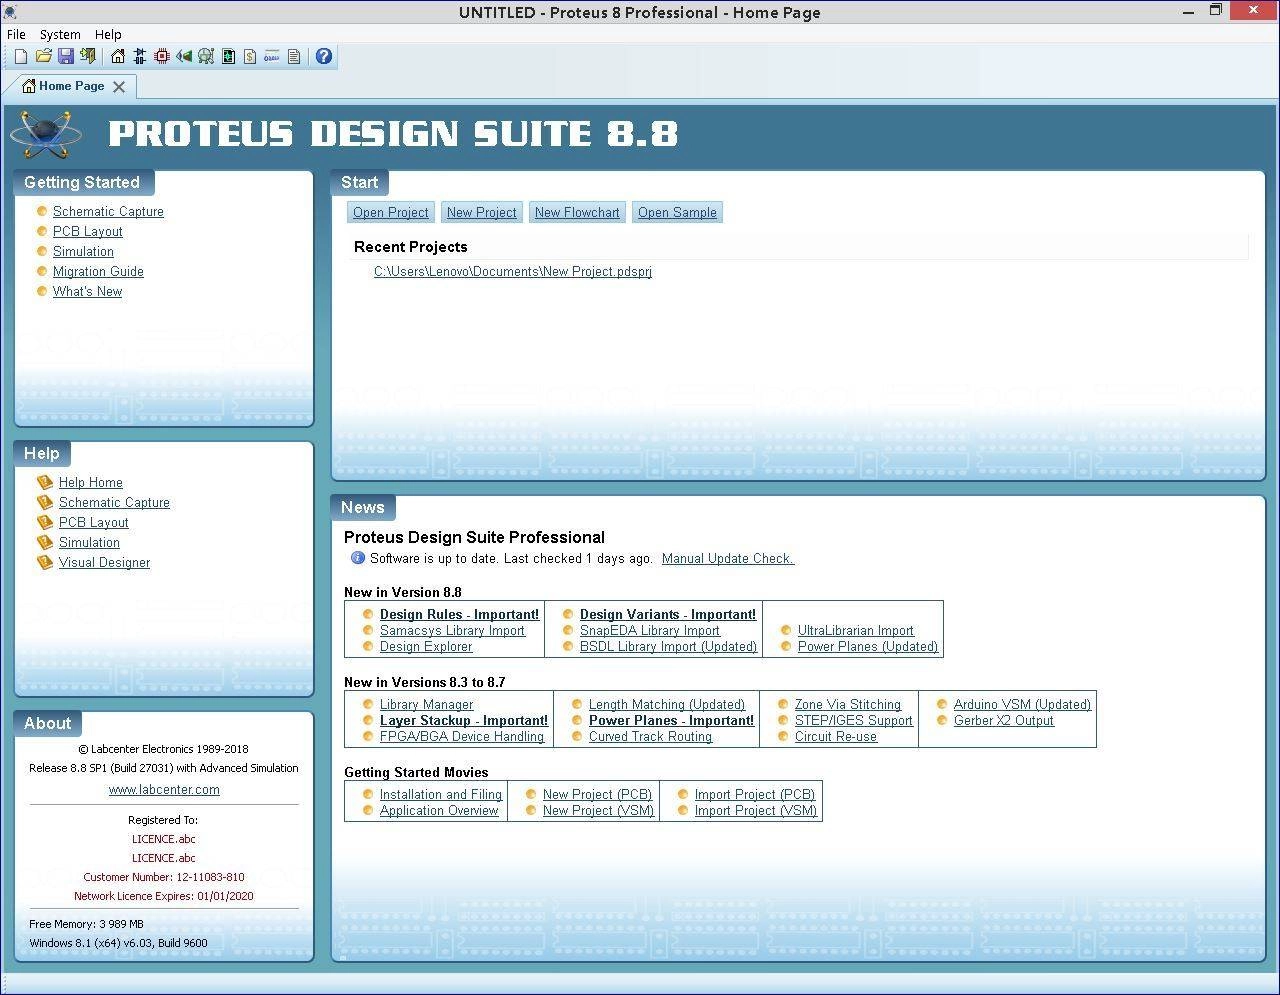Image resolution: width=1280 pixels, height=995 pixels.
Task: Watch New Project (PCB) movie
Action: [x=597, y=794]
